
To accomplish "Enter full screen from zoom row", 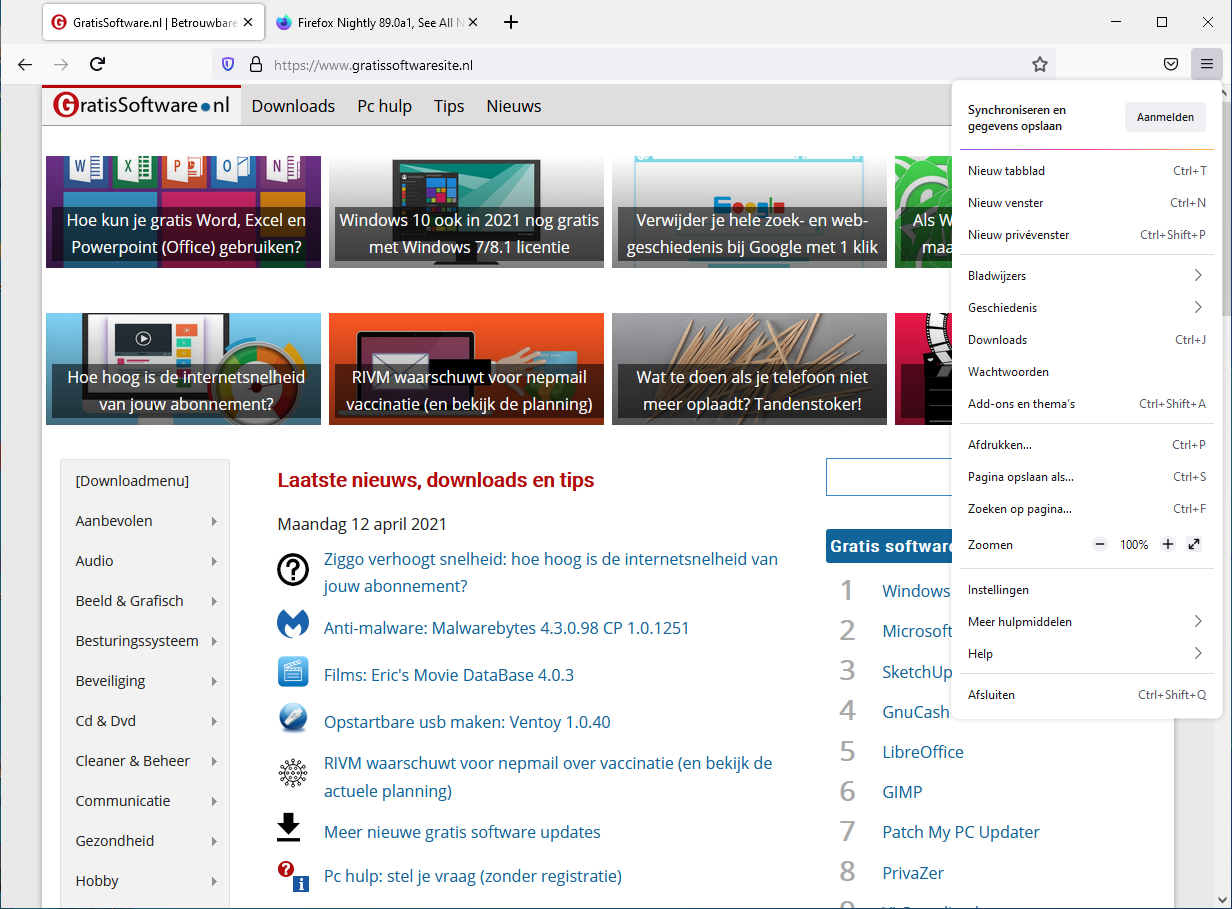I will coord(1193,545).
